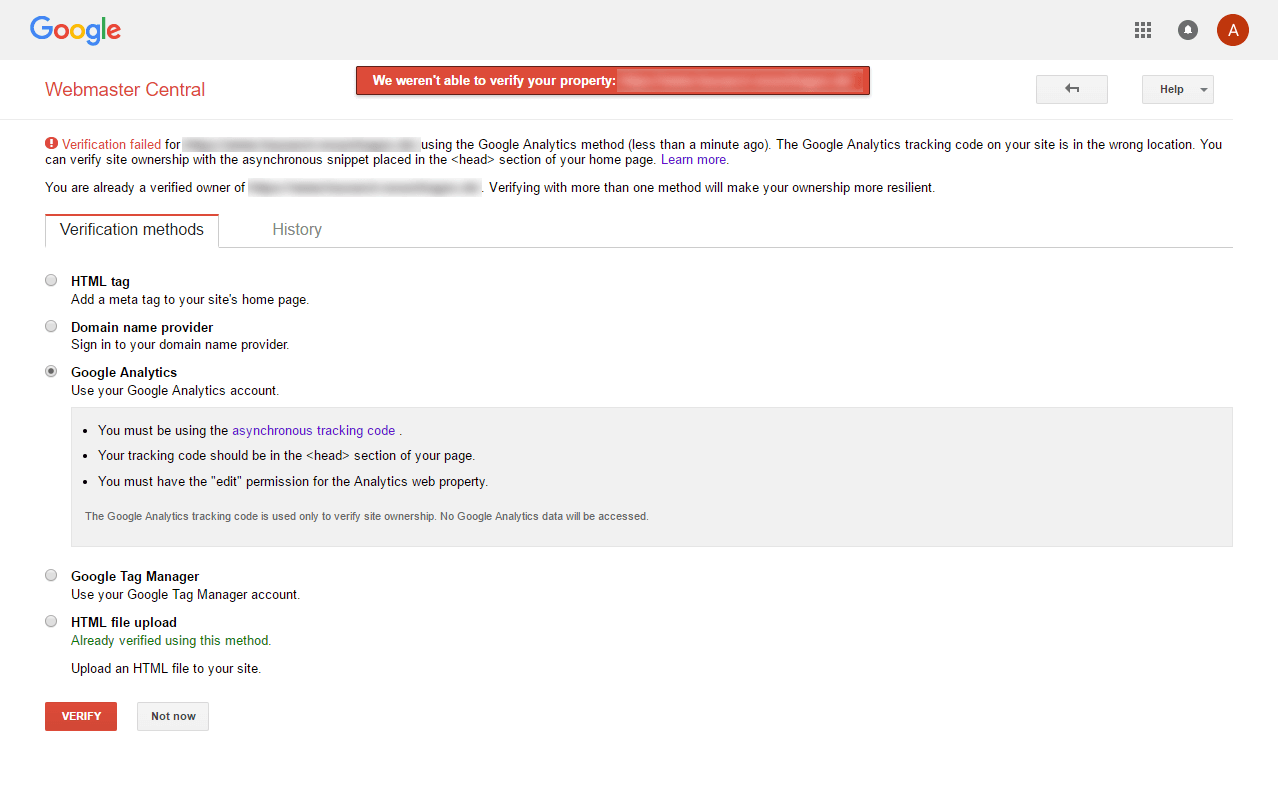This screenshot has width=1278, height=785.
Task: Open the Google apps grid icon
Action: tap(1143, 30)
